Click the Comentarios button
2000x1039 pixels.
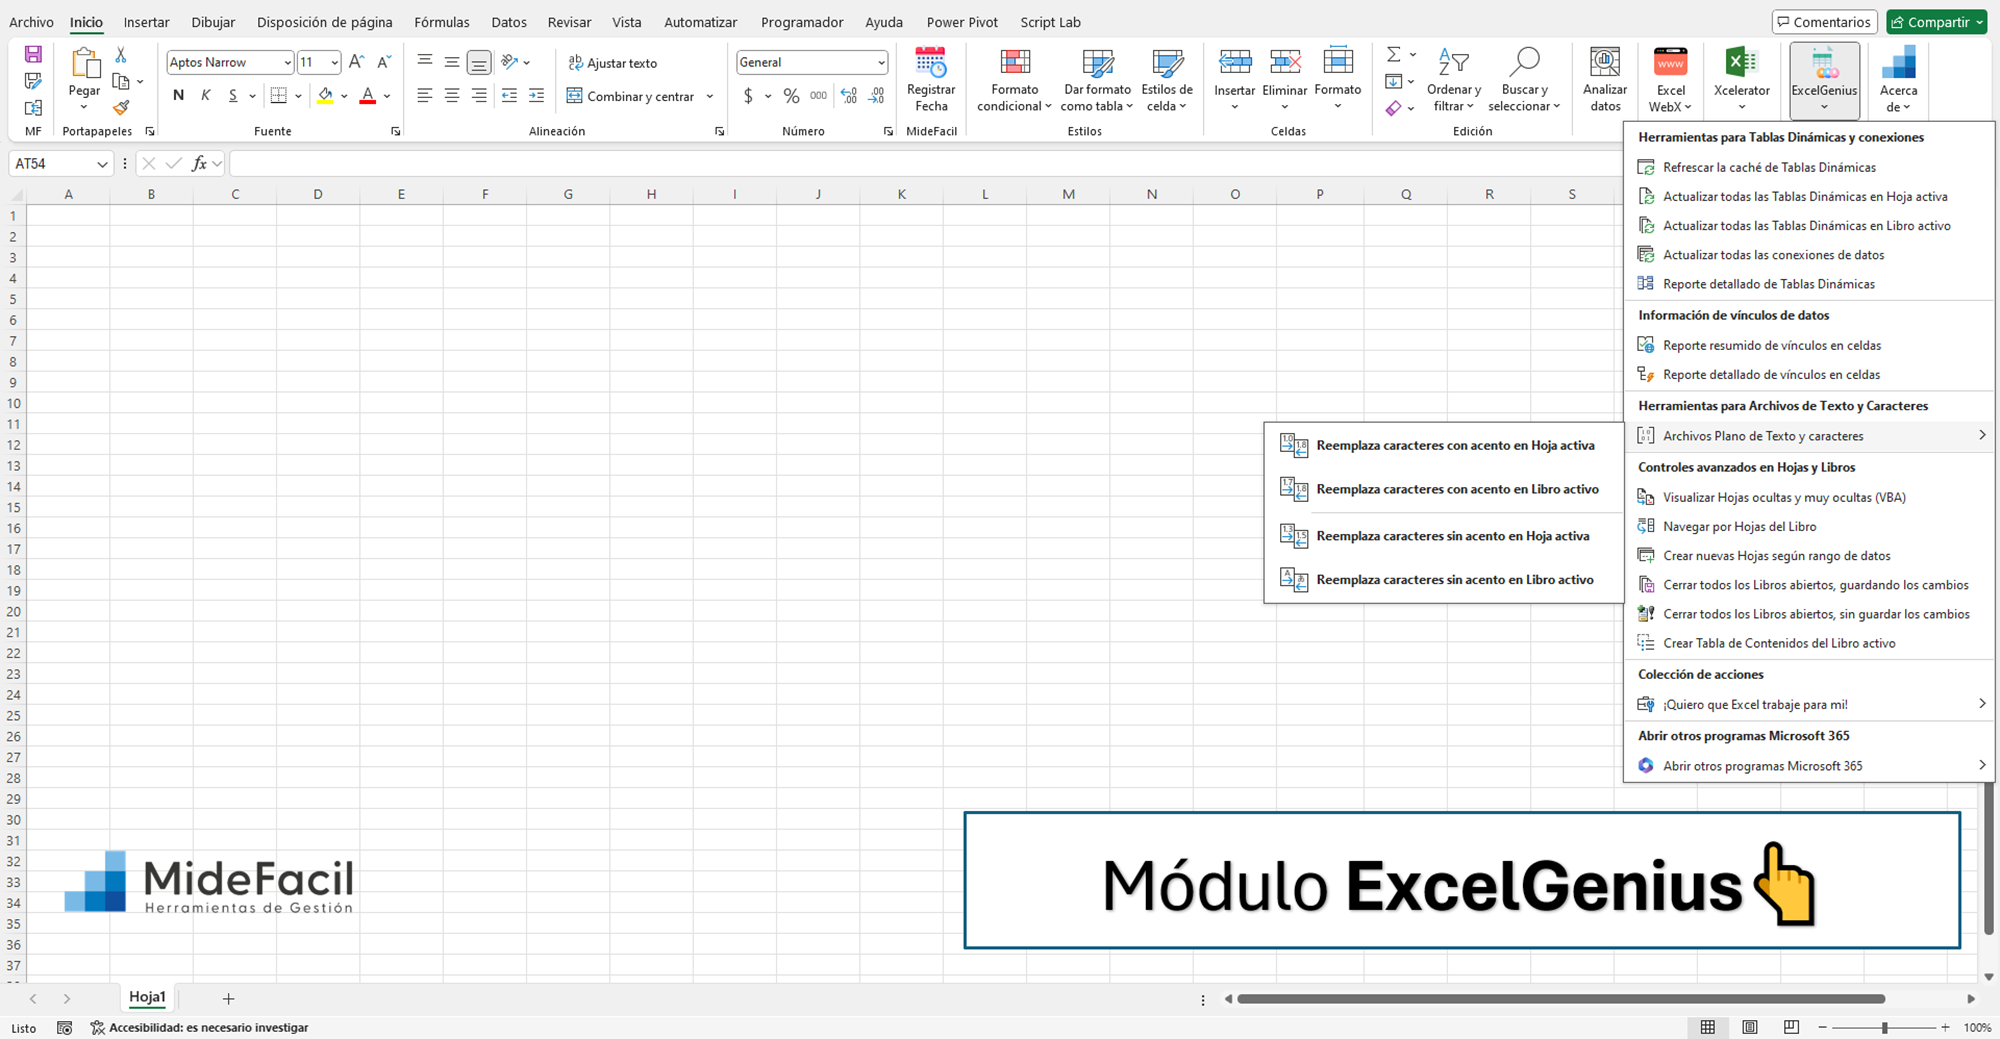(1823, 22)
